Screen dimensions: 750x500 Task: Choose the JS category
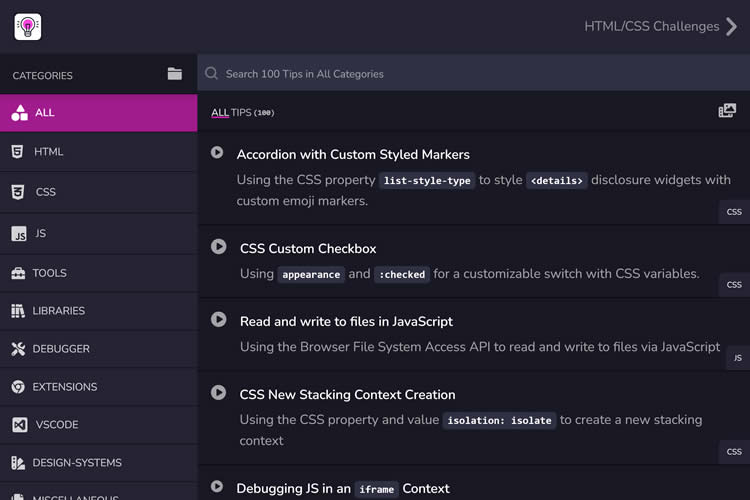point(40,234)
